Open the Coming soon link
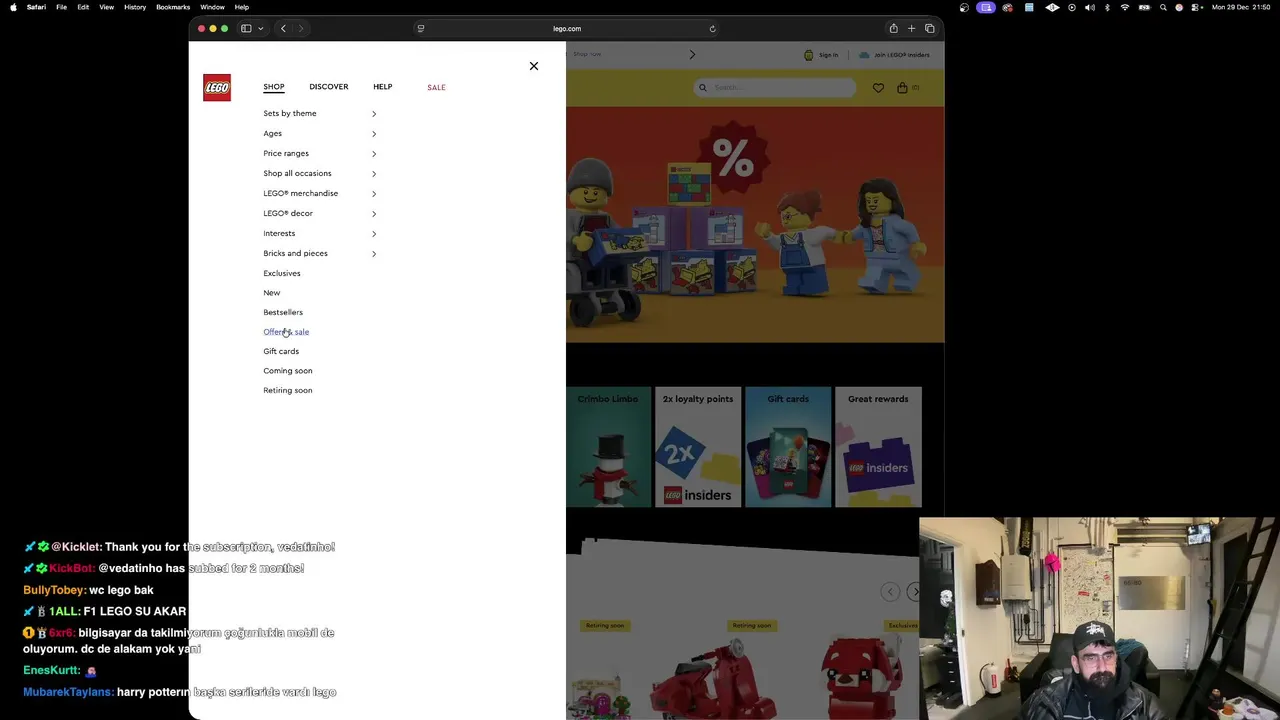 coord(288,371)
